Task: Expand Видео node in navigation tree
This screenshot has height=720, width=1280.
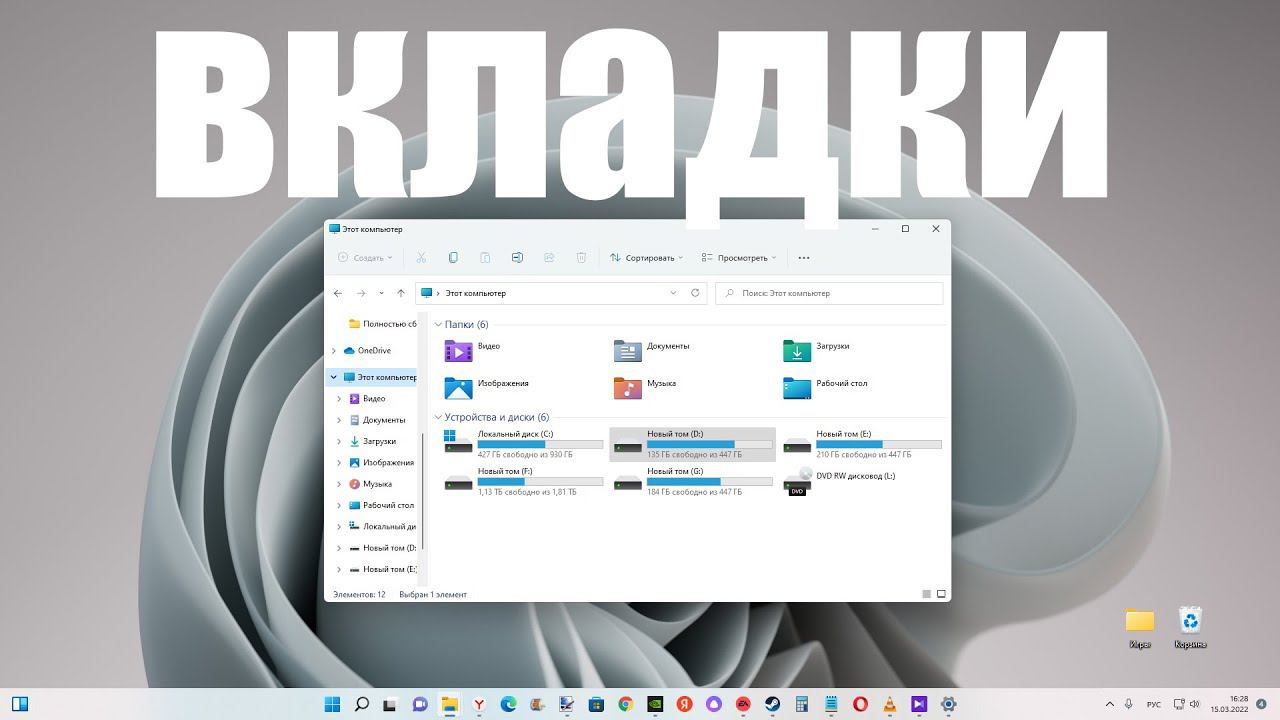Action: point(339,399)
